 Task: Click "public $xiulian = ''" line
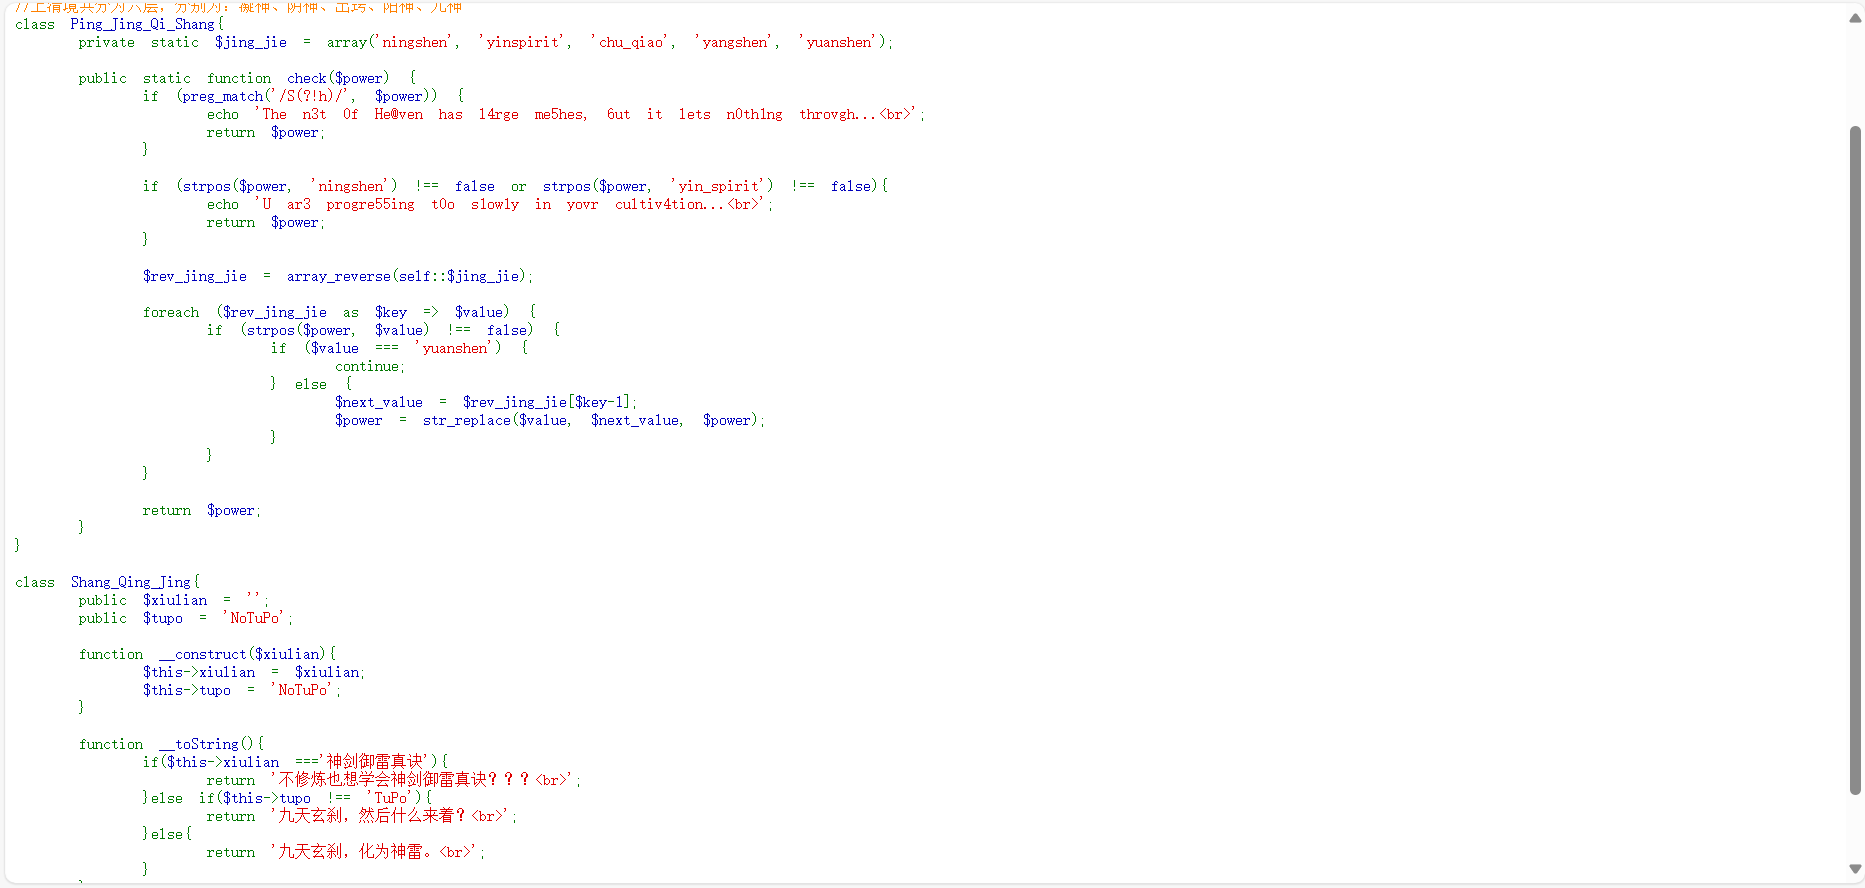(x=174, y=600)
